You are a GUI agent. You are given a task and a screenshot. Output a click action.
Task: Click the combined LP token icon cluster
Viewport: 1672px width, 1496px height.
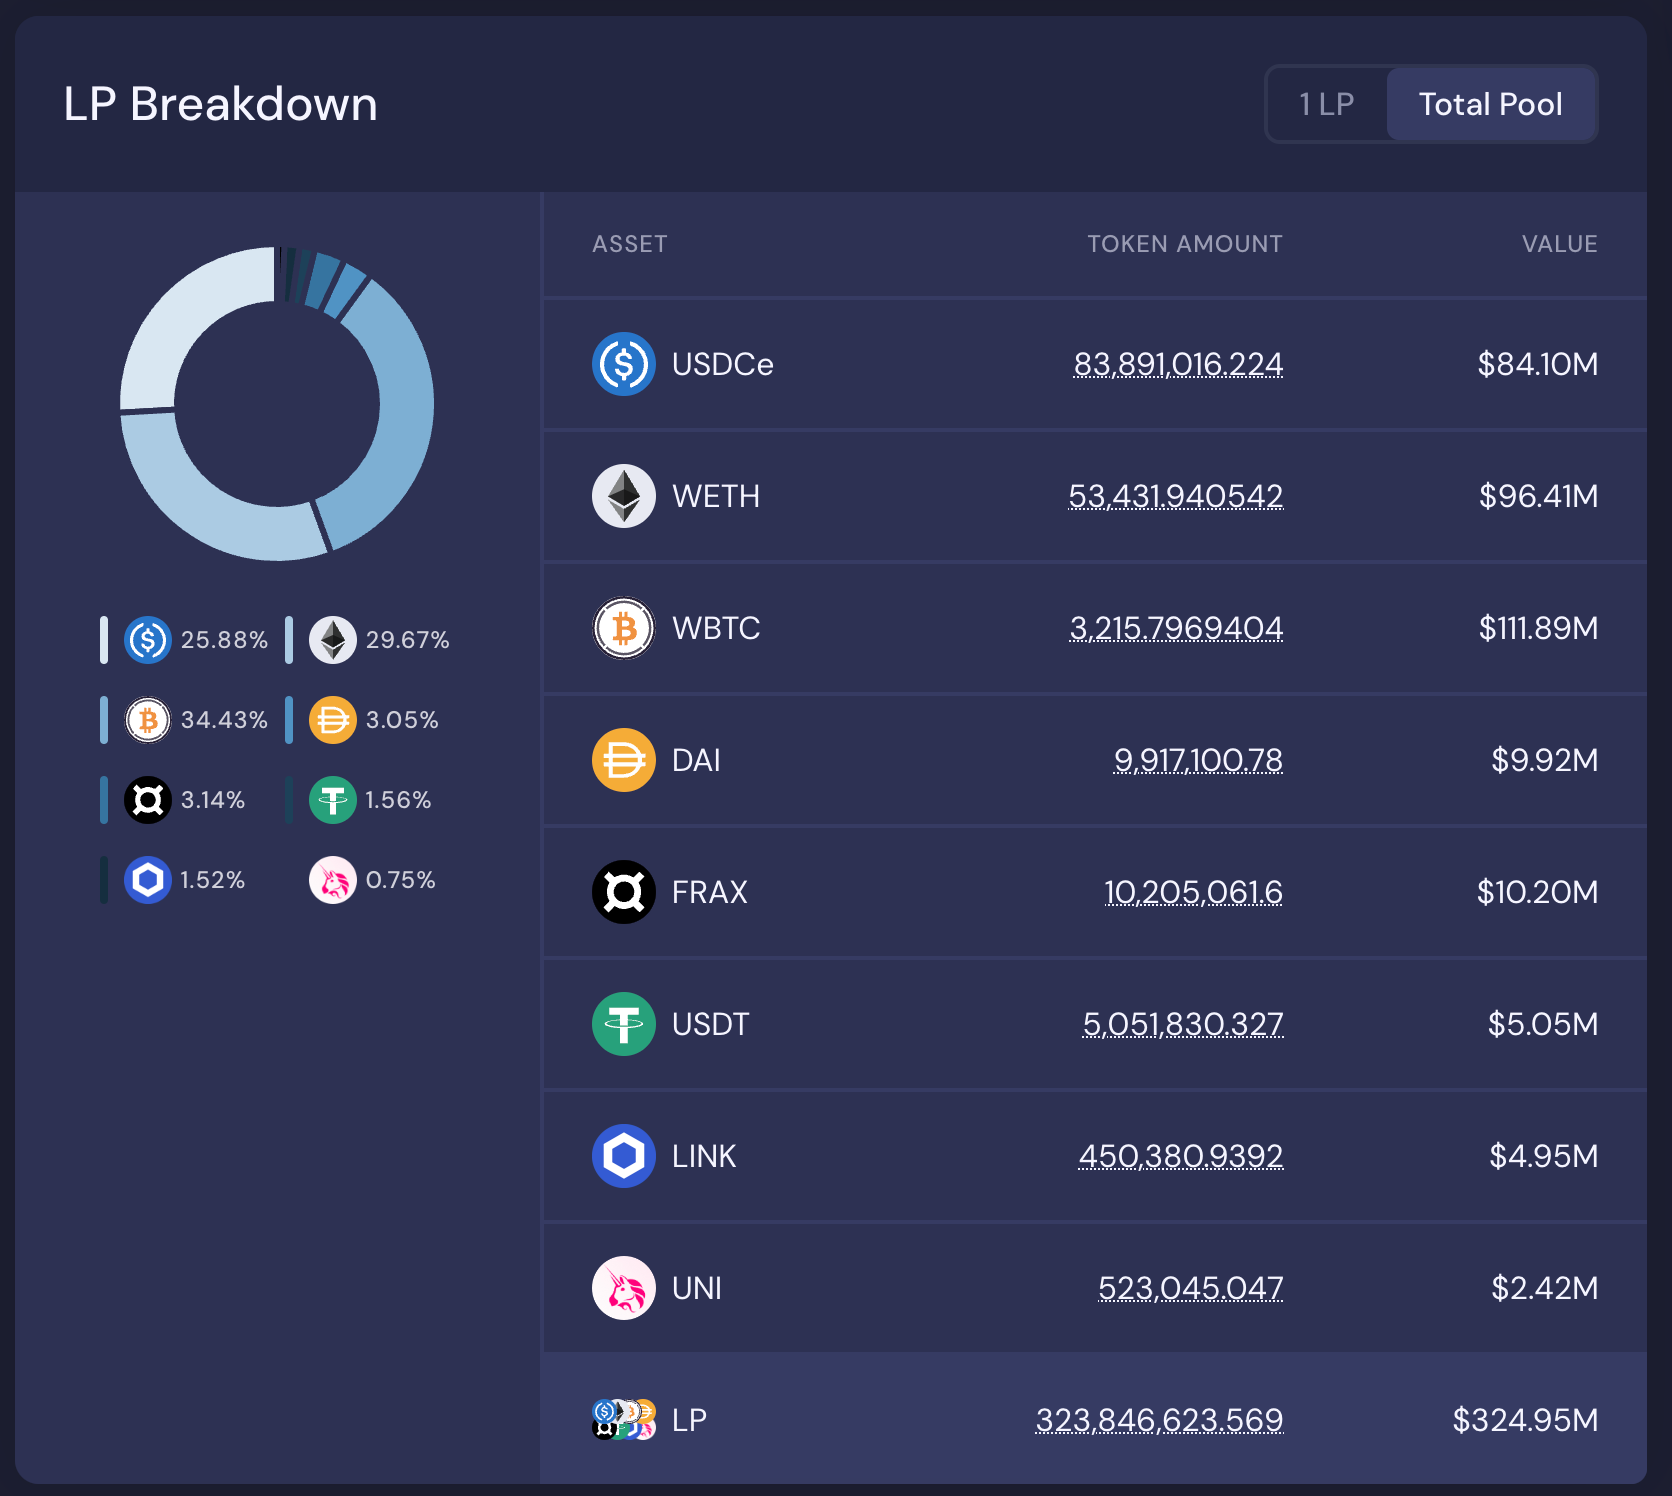click(623, 1419)
